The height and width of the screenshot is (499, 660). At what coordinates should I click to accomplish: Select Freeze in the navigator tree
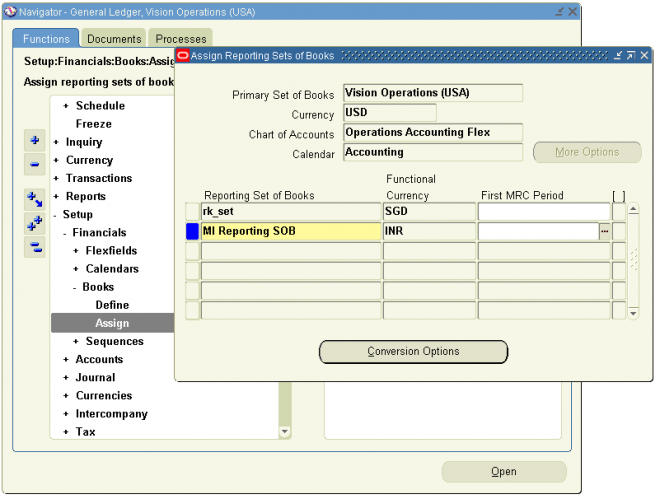(93, 124)
